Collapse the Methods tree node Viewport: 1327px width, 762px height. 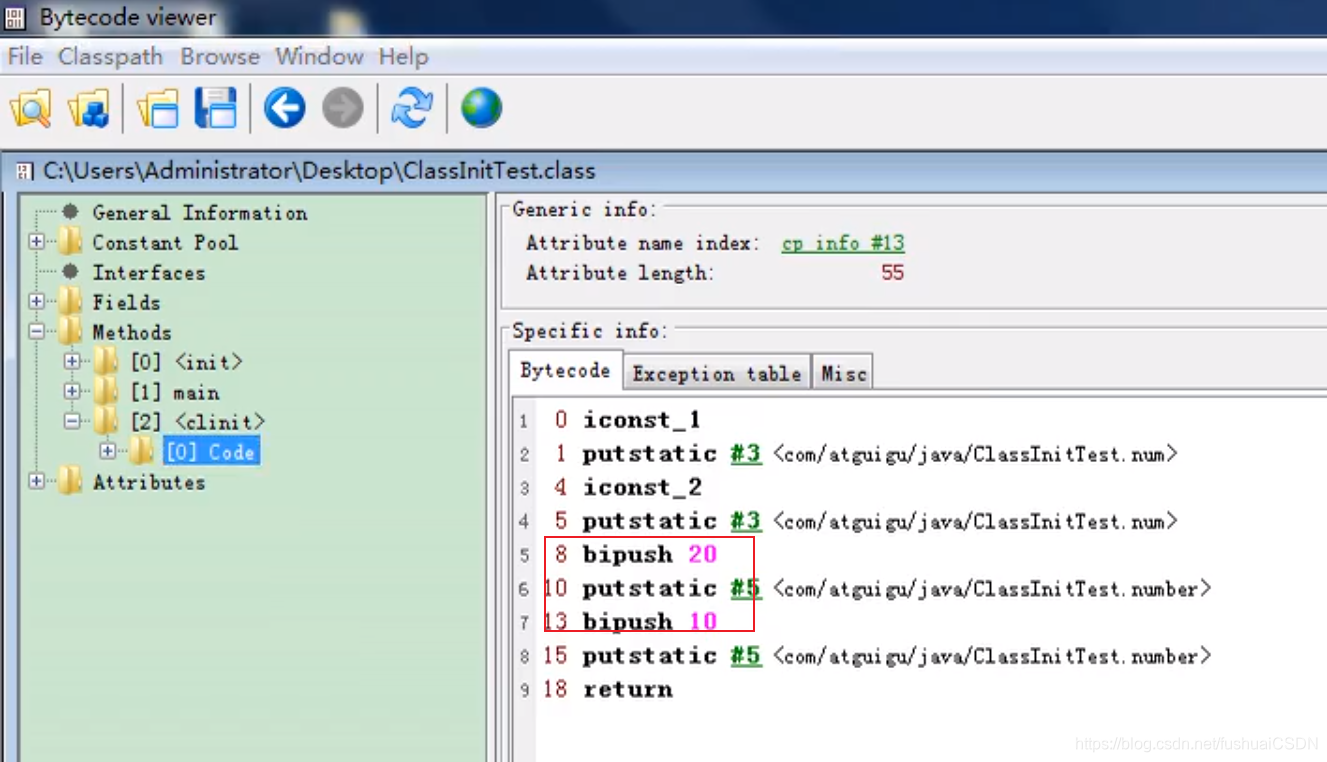(x=37, y=332)
